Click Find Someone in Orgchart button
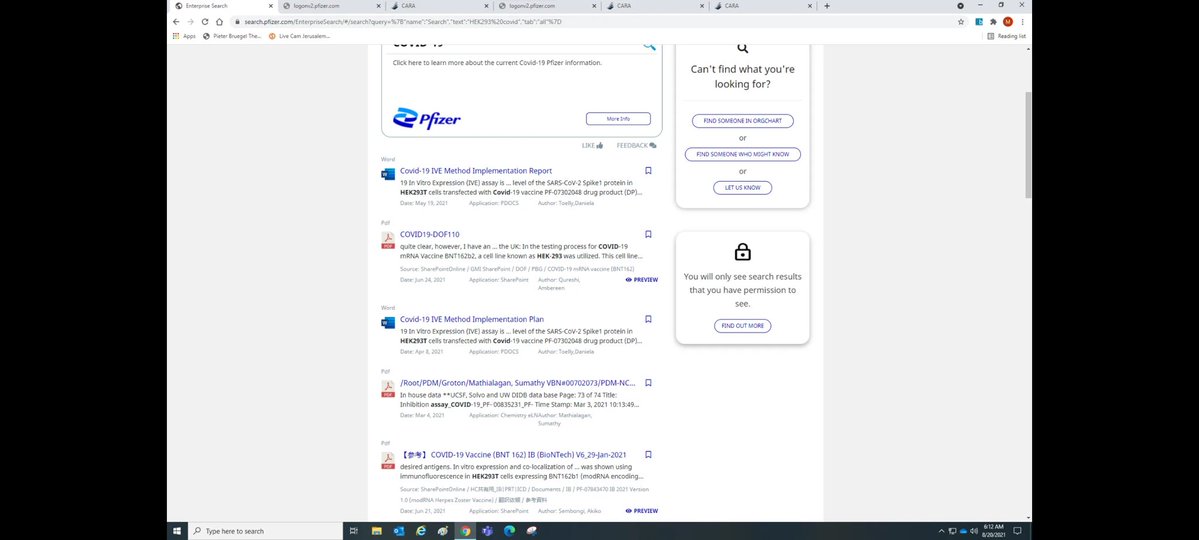1199x540 pixels. (742, 121)
